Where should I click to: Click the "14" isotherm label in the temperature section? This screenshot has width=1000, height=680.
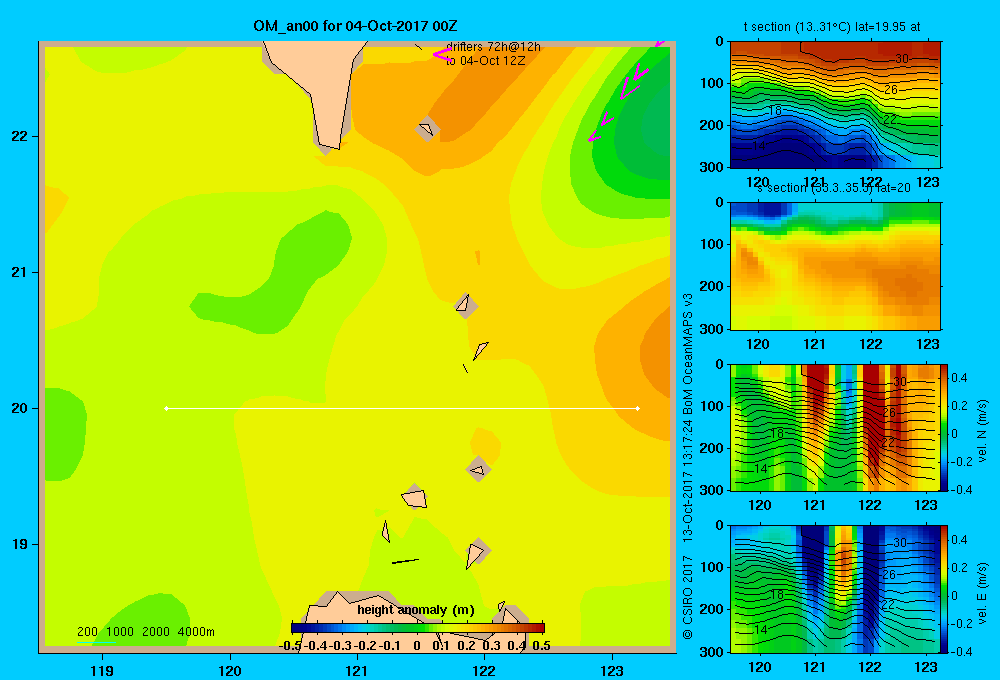(759, 145)
